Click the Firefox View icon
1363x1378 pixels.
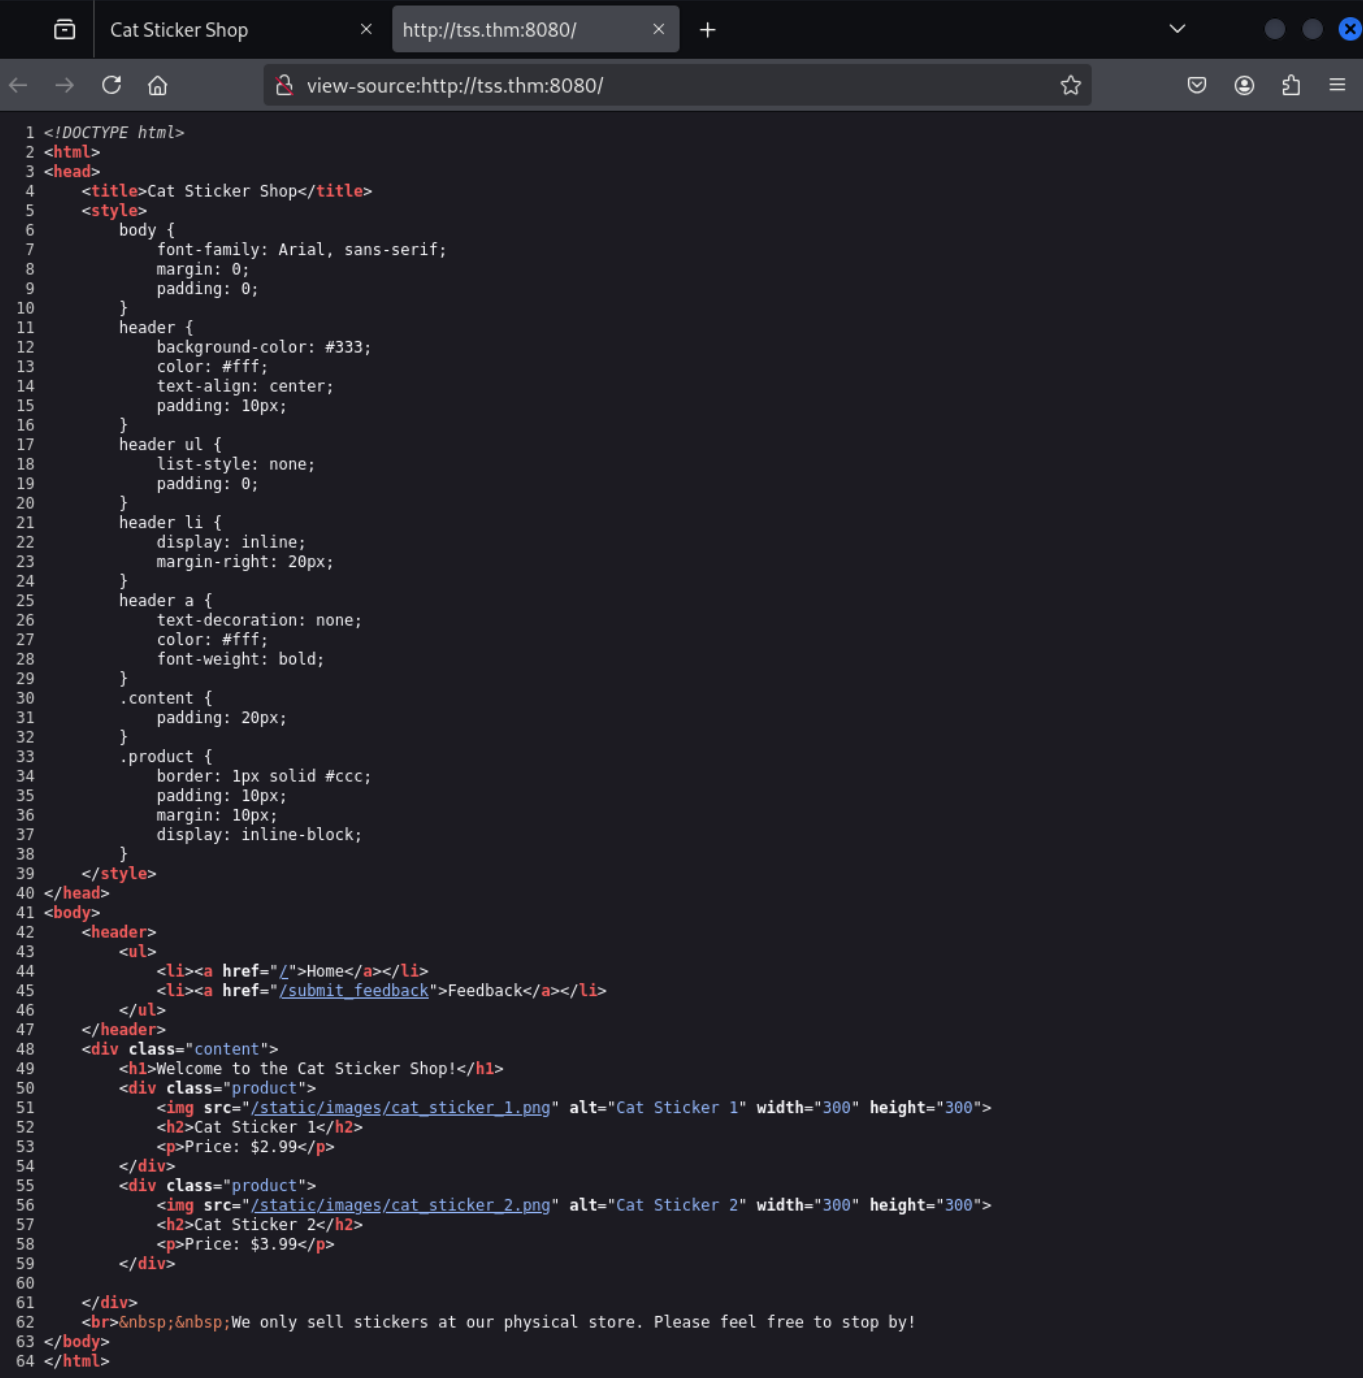tap(65, 30)
